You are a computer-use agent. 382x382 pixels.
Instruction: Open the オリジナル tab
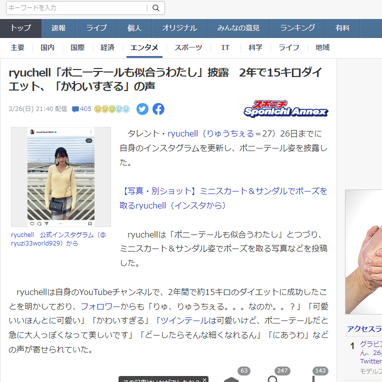click(x=179, y=28)
